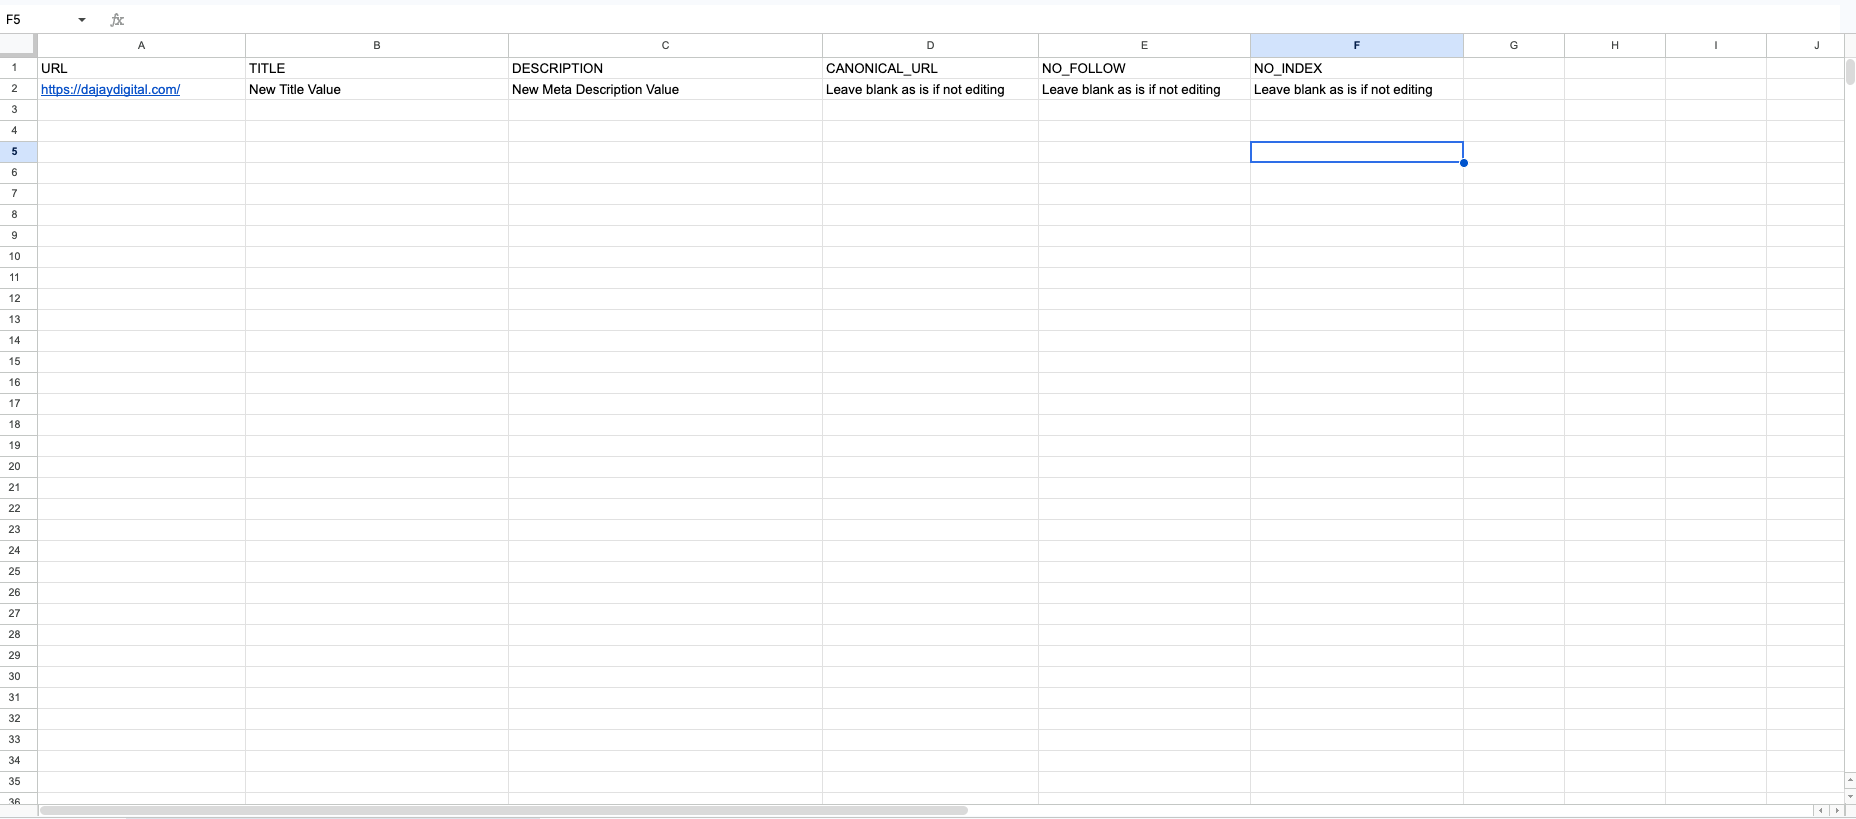Image resolution: width=1856 pixels, height=819 pixels.
Task: Open the dajaydigital.com link in A2
Action: pyautogui.click(x=110, y=89)
